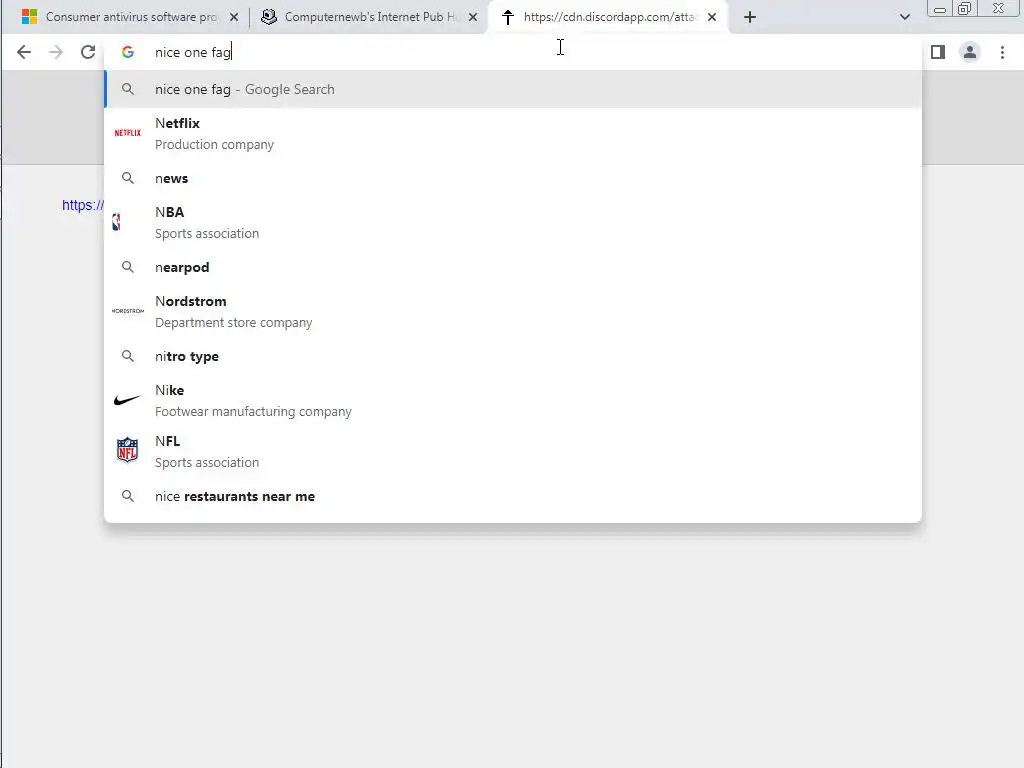Open the Chrome three-dot menu
Screen dimensions: 1024x768
point(1002,52)
